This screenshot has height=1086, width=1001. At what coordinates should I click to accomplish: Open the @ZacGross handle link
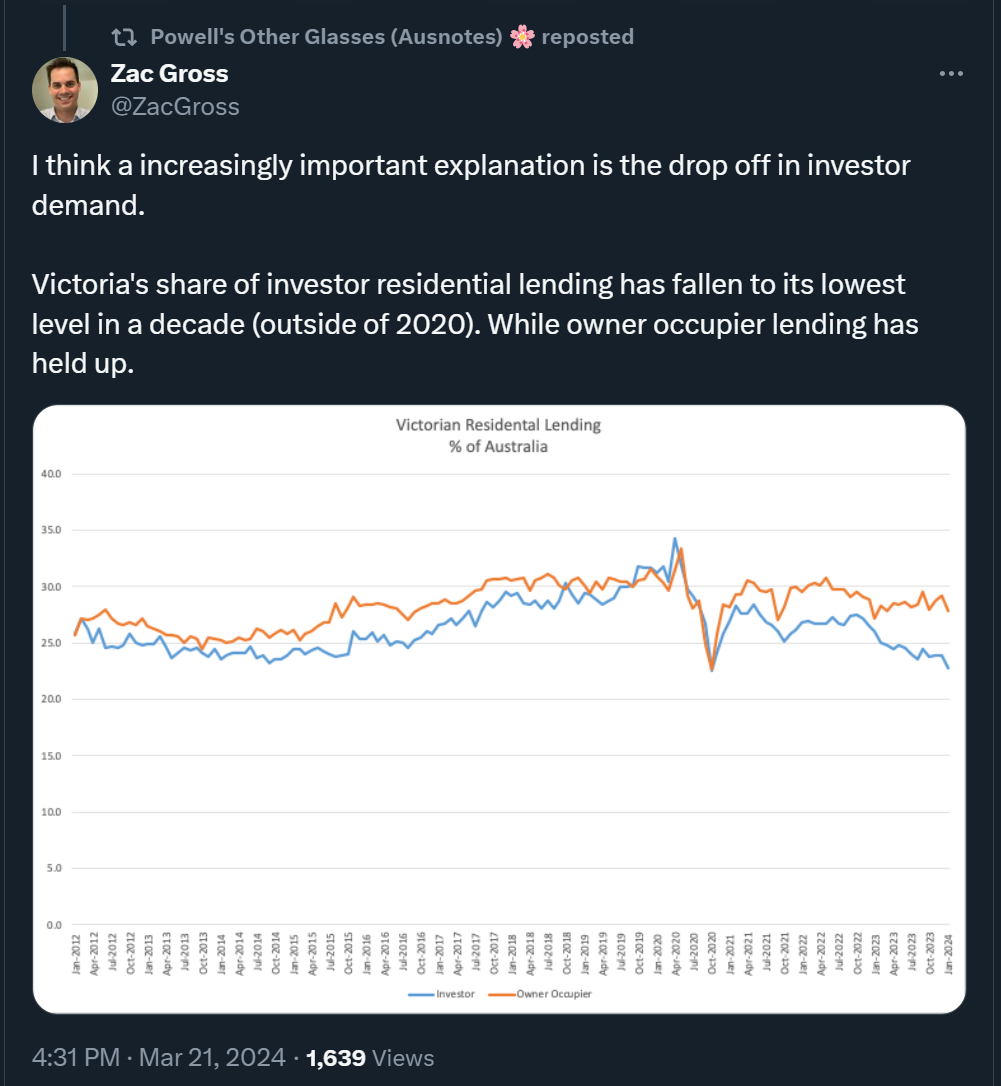tap(175, 107)
